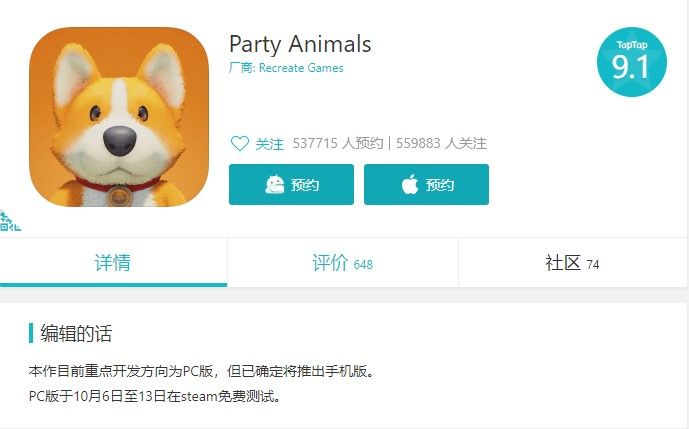Open the Recreate Games developer link

(x=300, y=68)
